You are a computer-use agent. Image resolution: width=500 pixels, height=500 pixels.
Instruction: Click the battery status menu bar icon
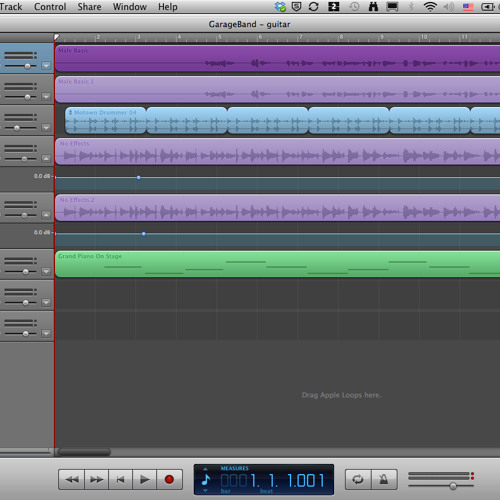point(488,7)
